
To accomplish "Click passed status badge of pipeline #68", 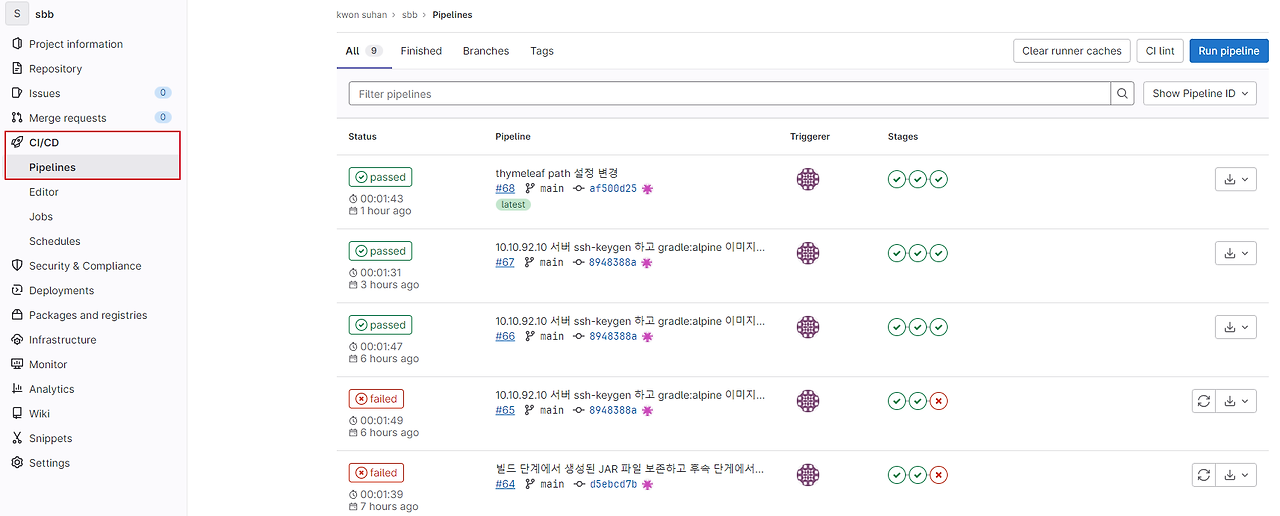I will coord(380,177).
